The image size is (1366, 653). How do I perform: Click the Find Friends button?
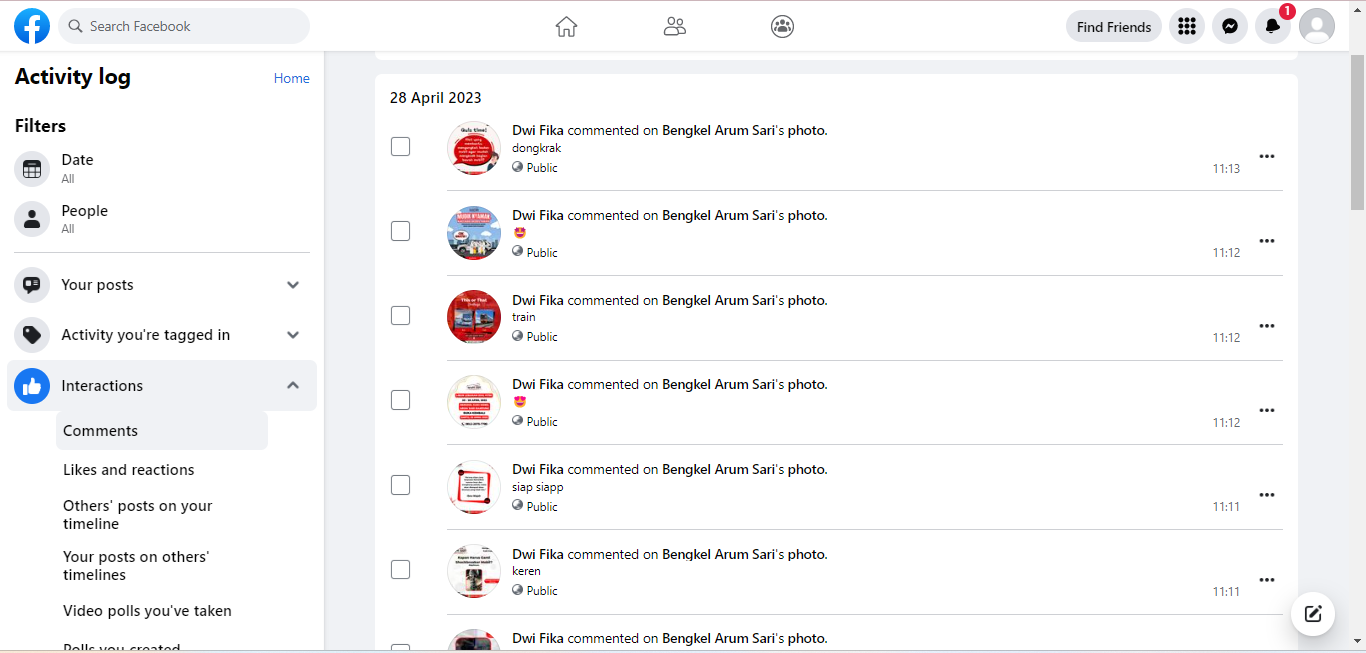tap(1114, 27)
